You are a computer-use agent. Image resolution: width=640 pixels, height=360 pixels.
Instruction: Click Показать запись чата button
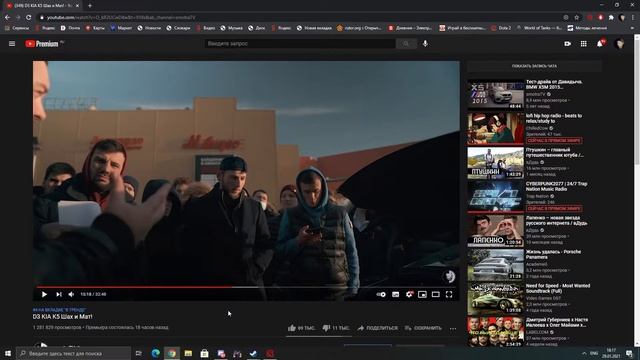click(534, 66)
